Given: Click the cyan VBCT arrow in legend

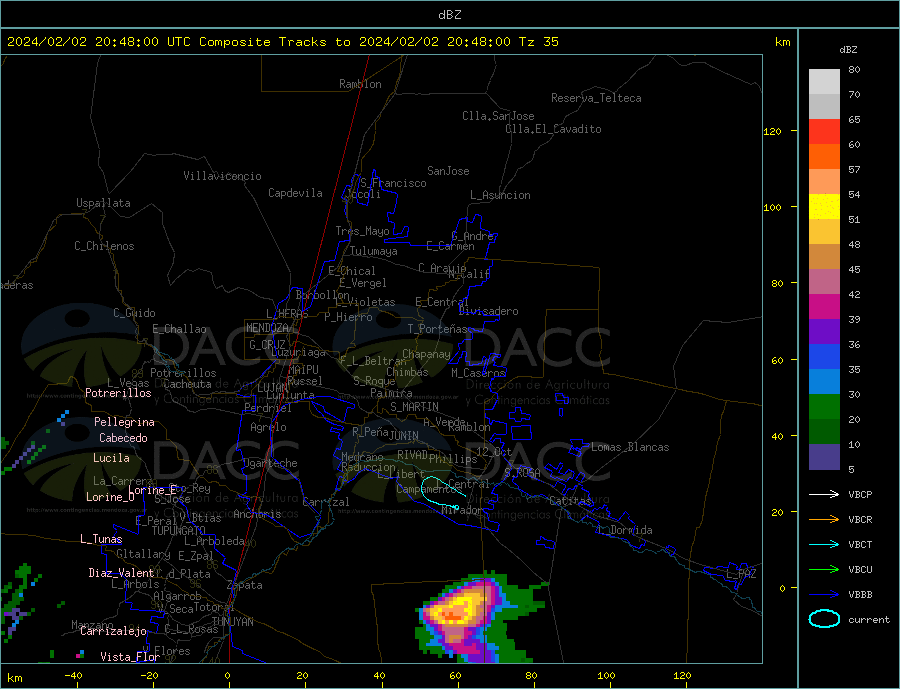Looking at the screenshot, I should click(824, 544).
